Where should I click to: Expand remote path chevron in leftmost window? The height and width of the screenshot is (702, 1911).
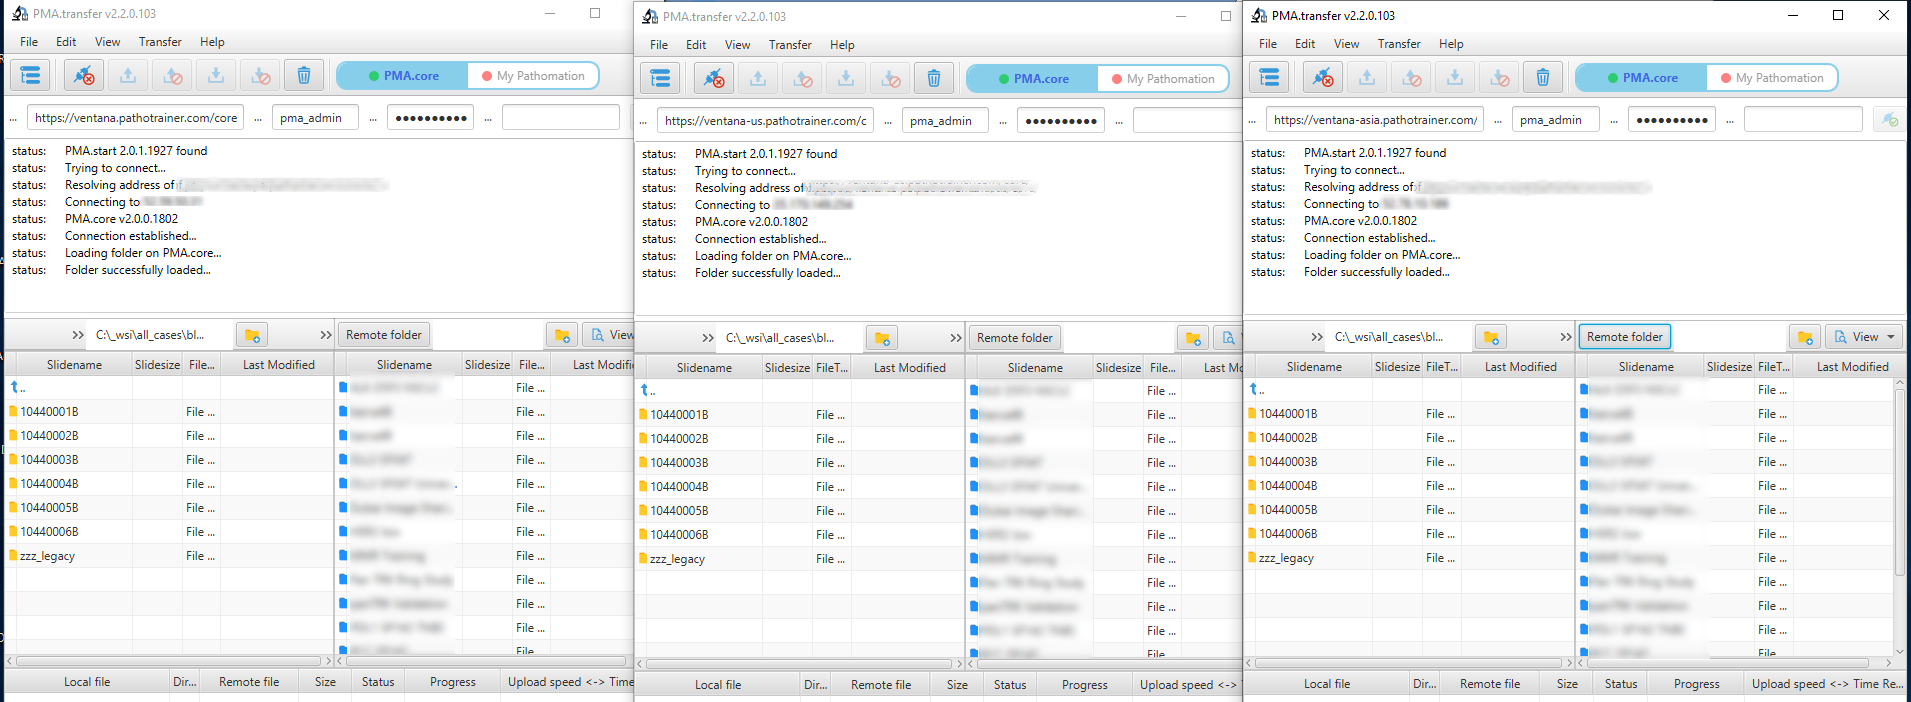pos(326,335)
